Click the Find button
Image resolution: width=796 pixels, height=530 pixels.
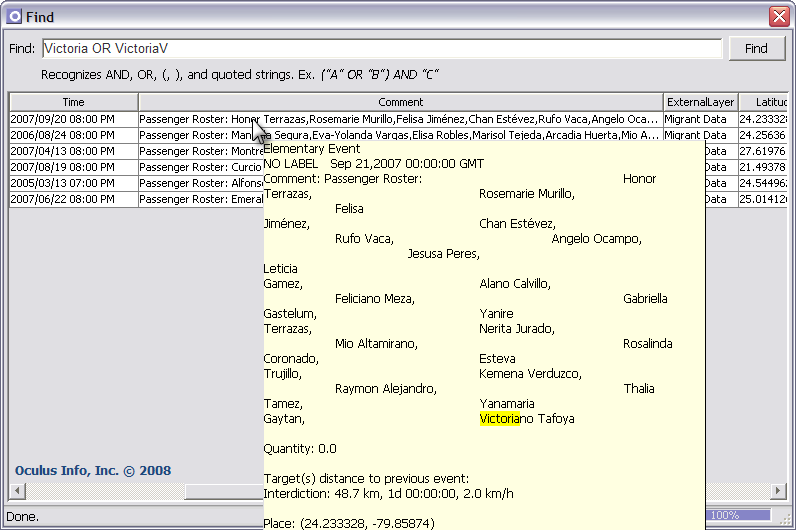757,49
